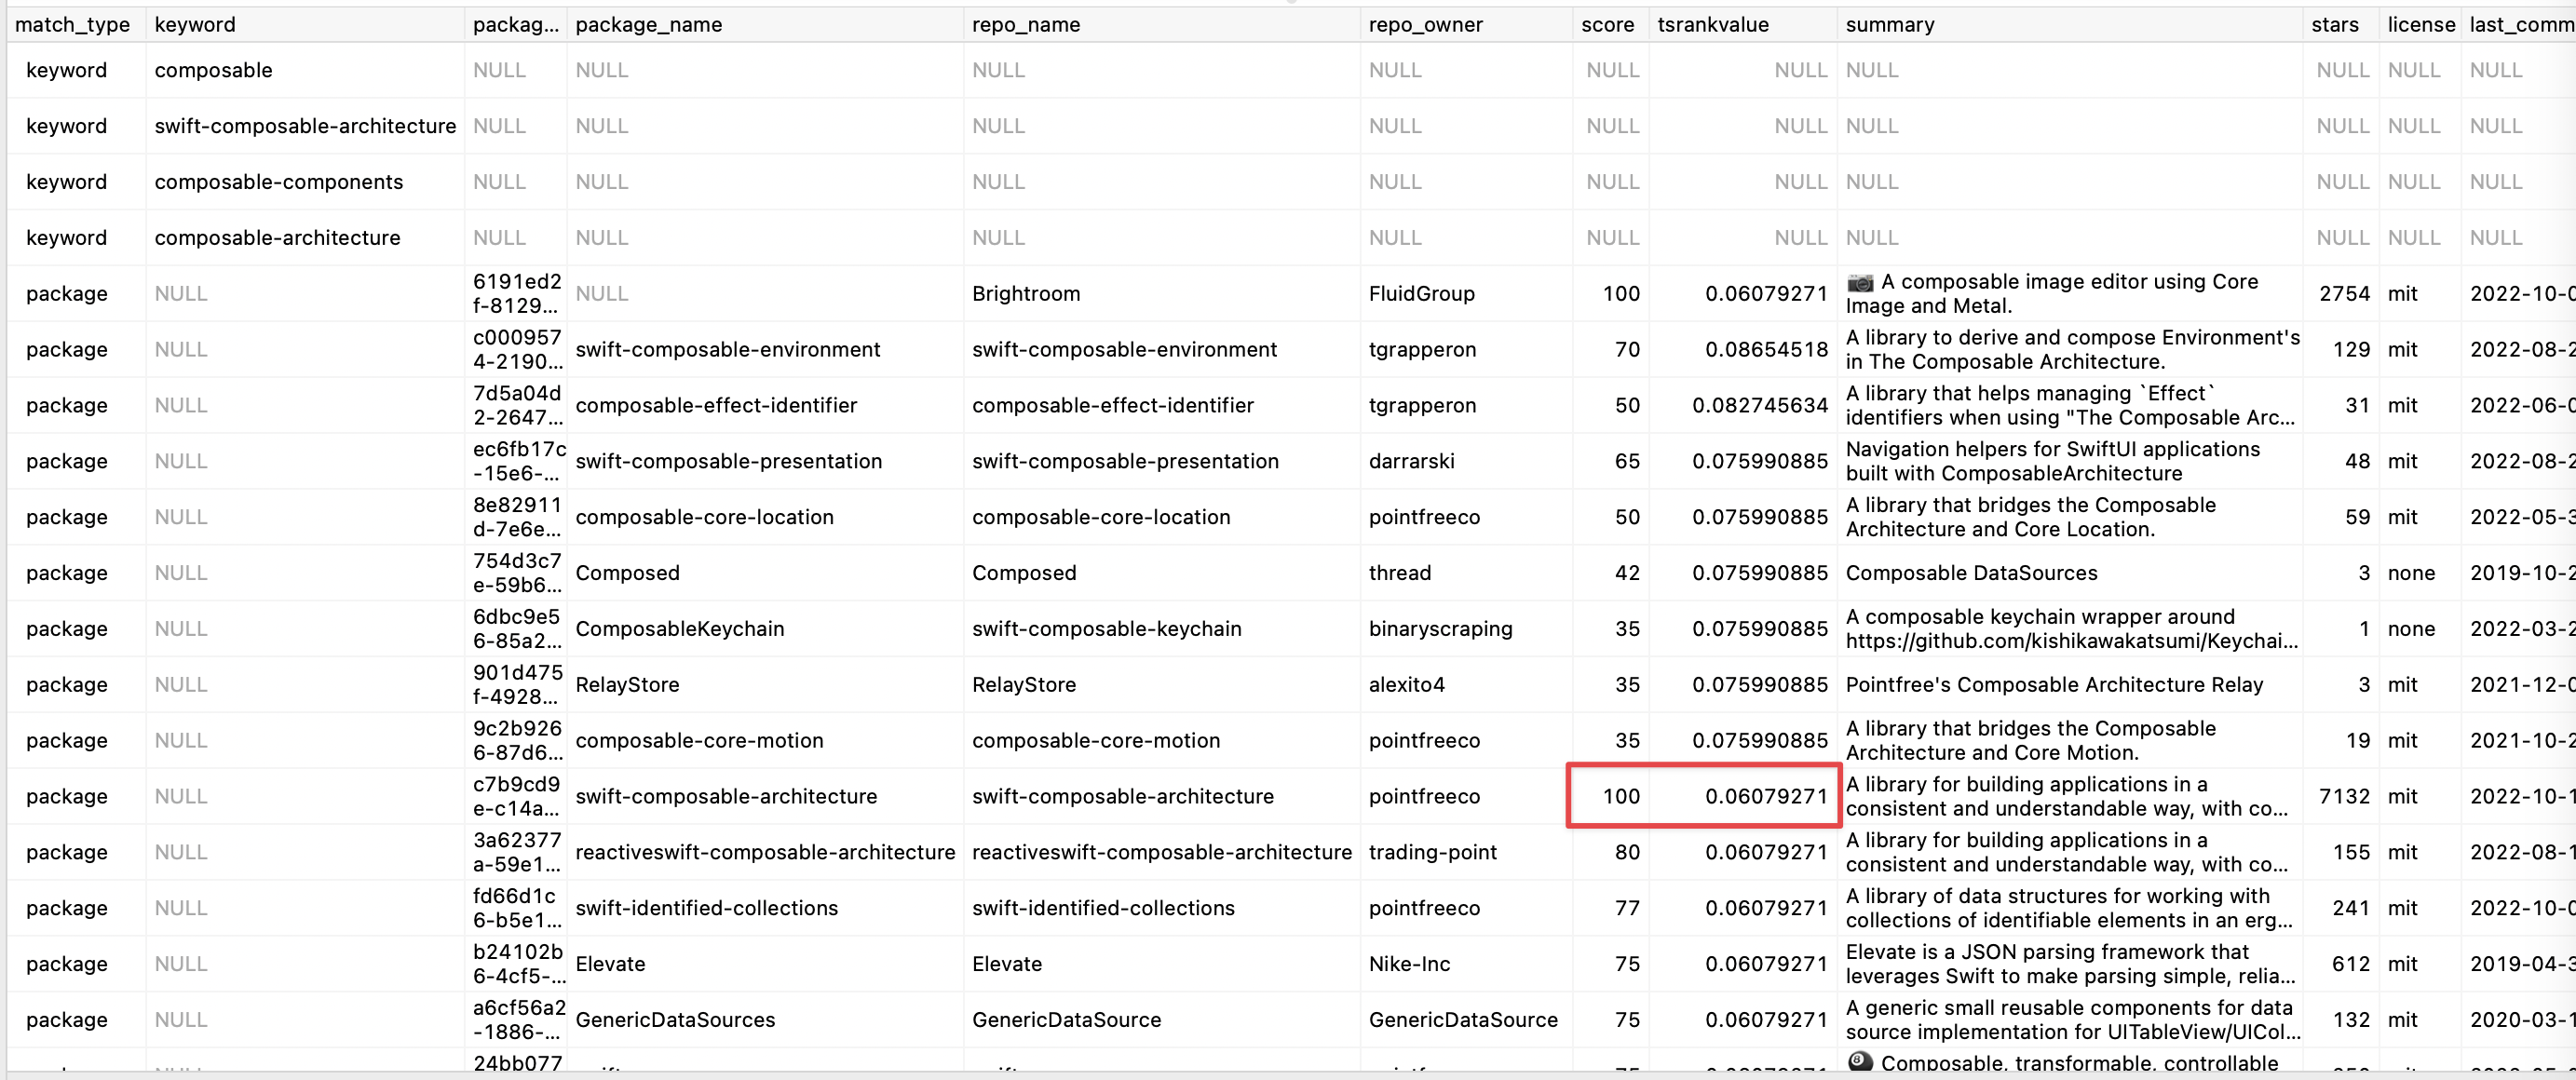The height and width of the screenshot is (1080, 2576).
Task: Select the 7132 stars value
Action: click(x=2346, y=796)
